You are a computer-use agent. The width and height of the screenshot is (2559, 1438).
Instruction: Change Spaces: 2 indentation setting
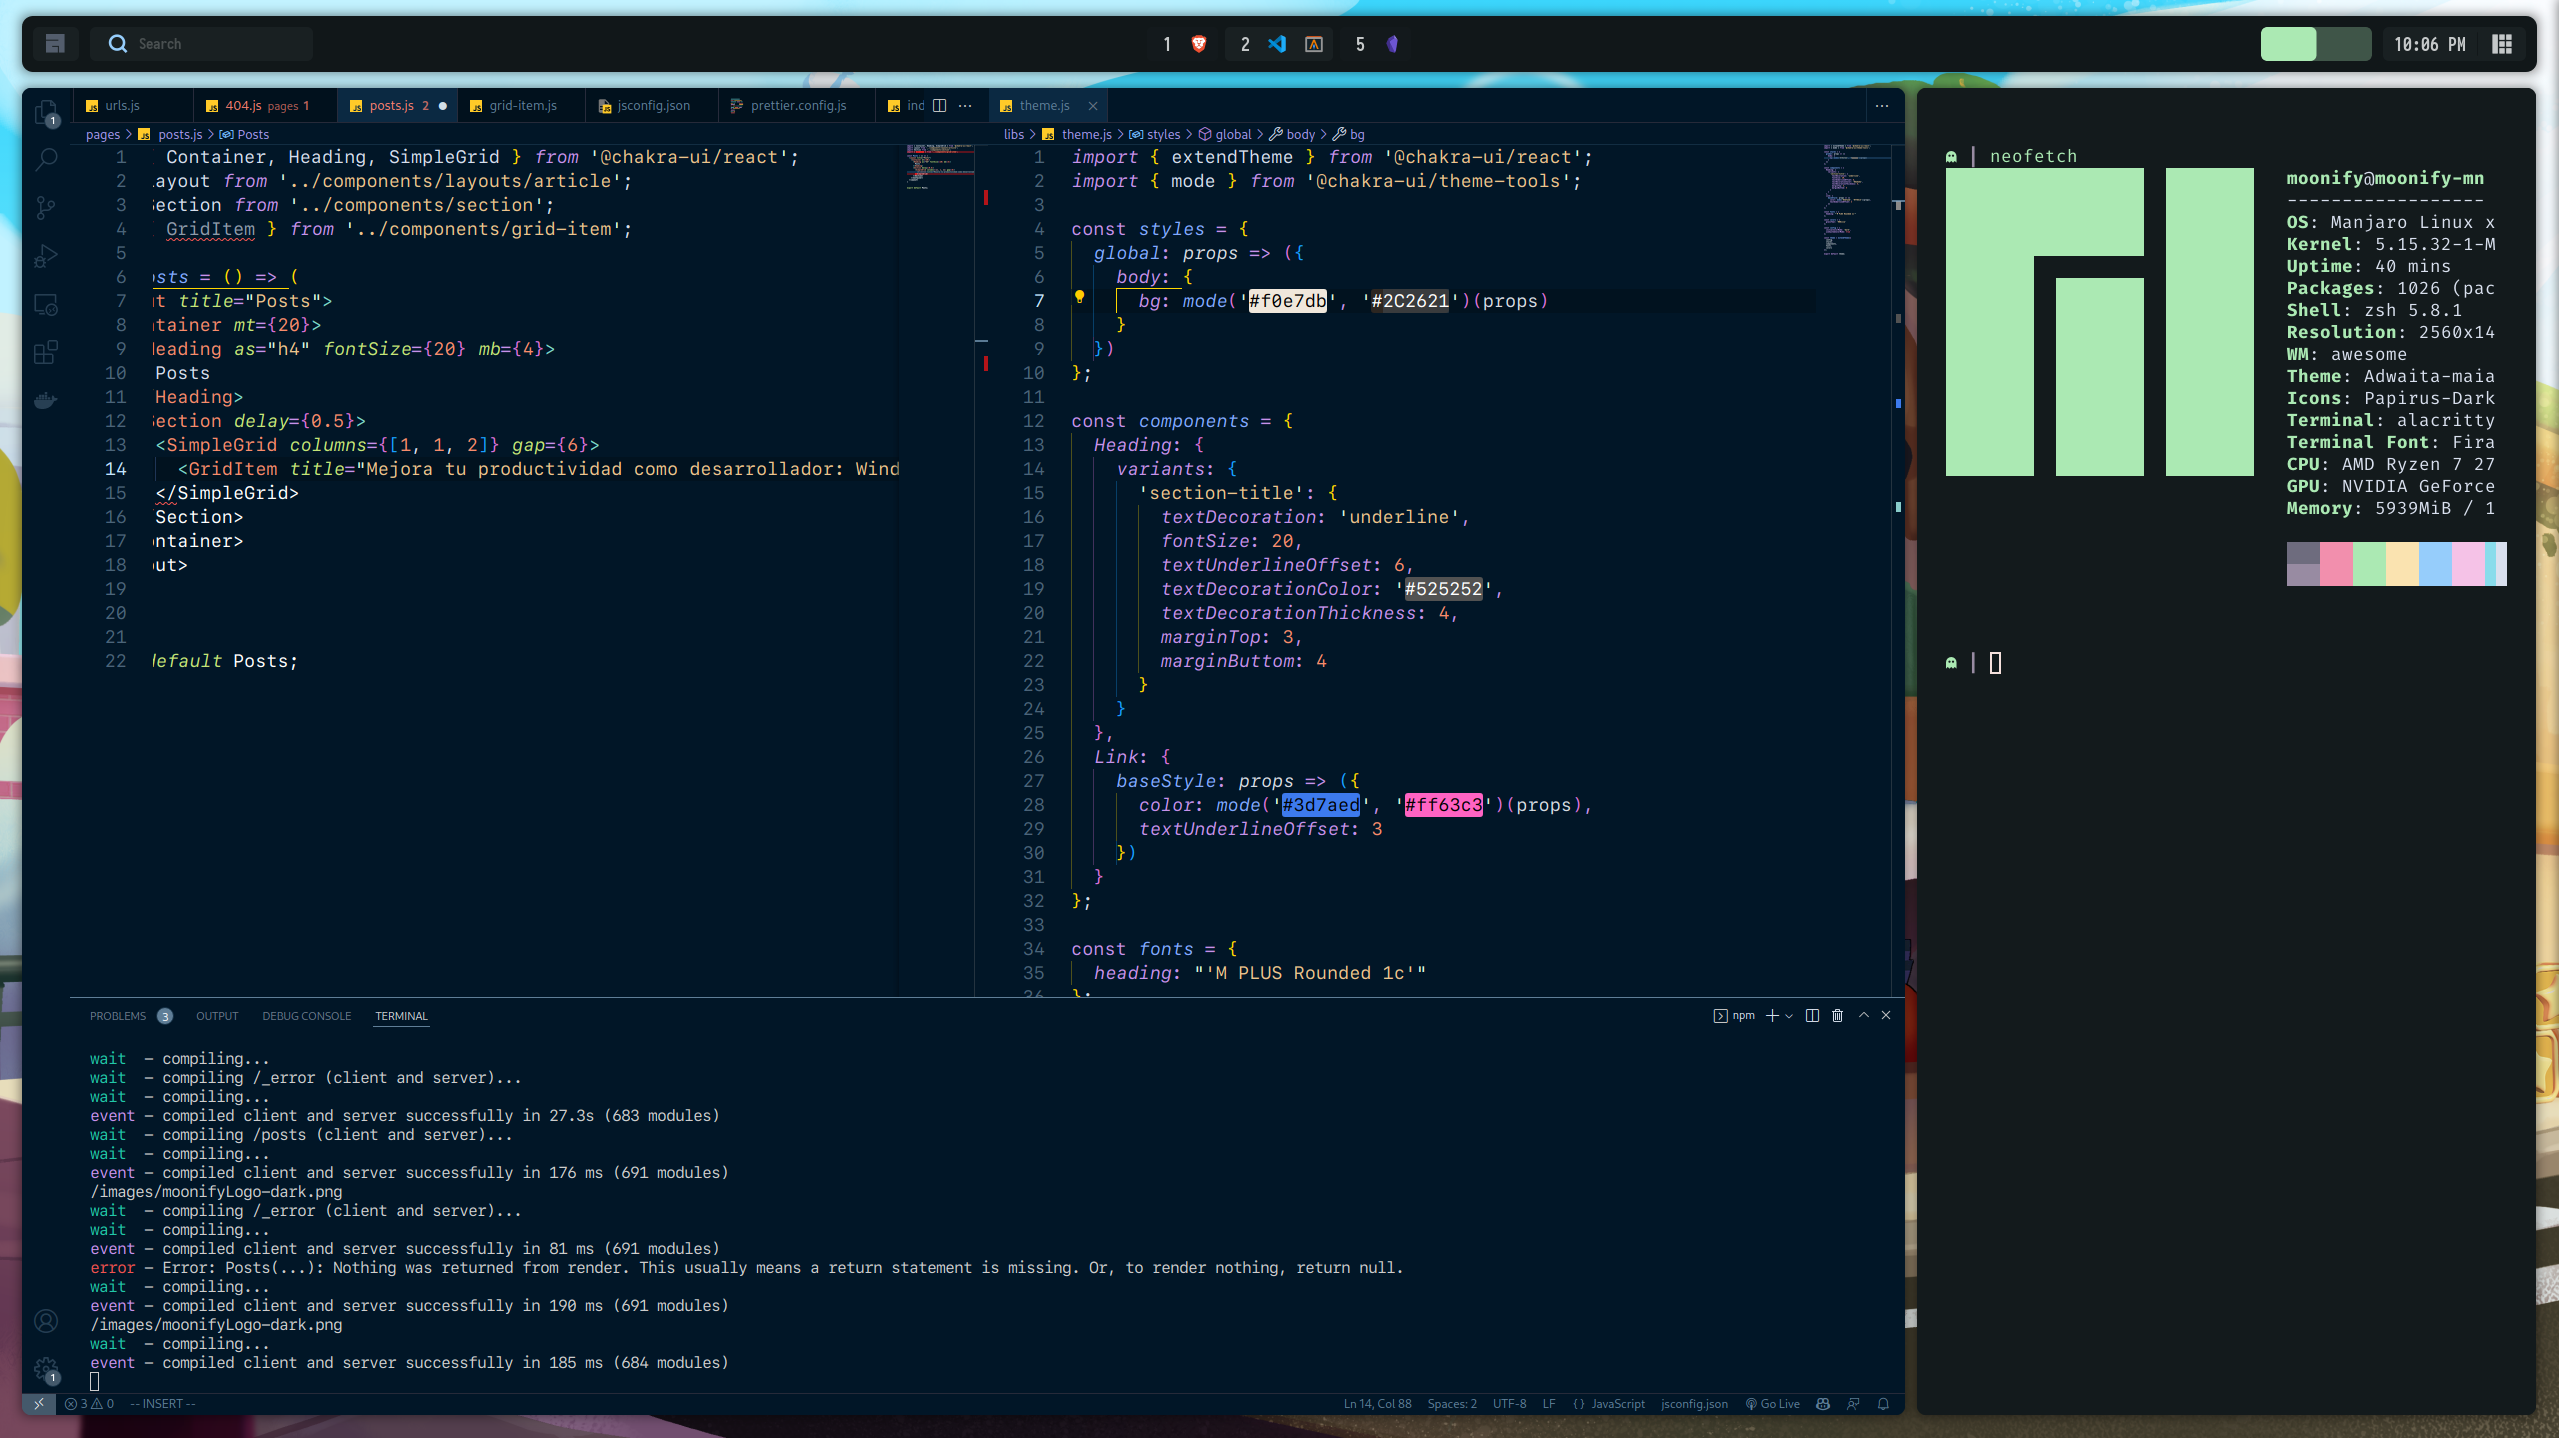point(1451,1404)
